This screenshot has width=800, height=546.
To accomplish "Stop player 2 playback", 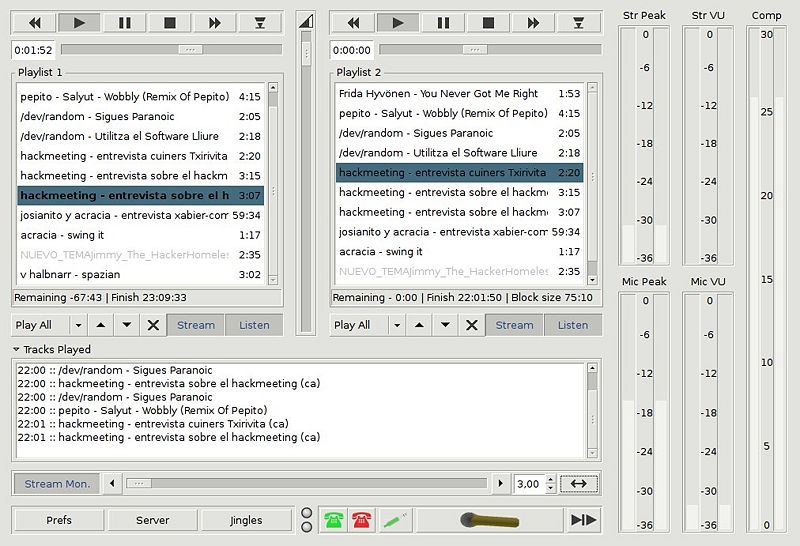I will [488, 23].
